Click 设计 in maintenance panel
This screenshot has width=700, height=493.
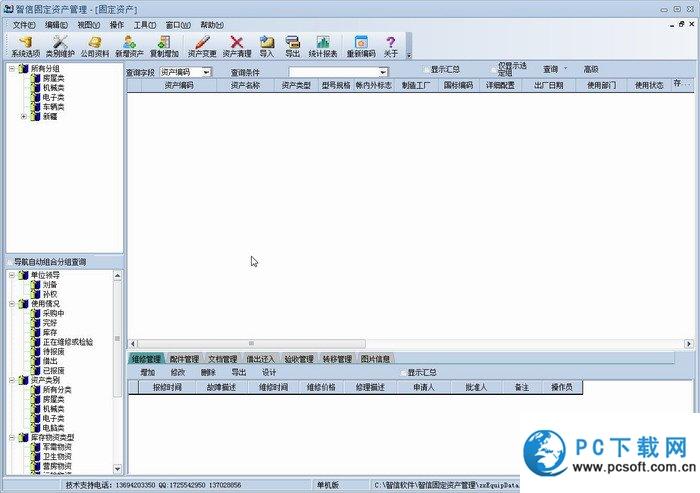click(269, 372)
